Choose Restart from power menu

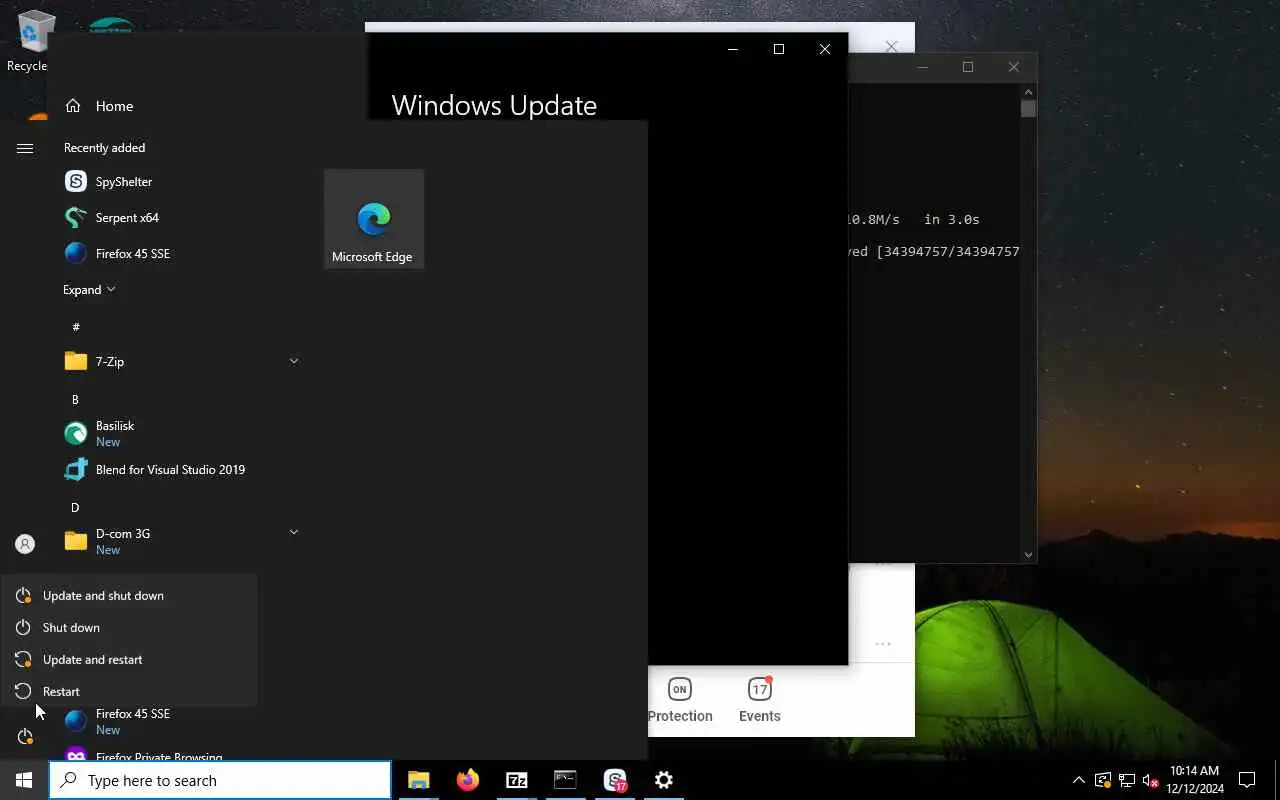click(x=129, y=692)
